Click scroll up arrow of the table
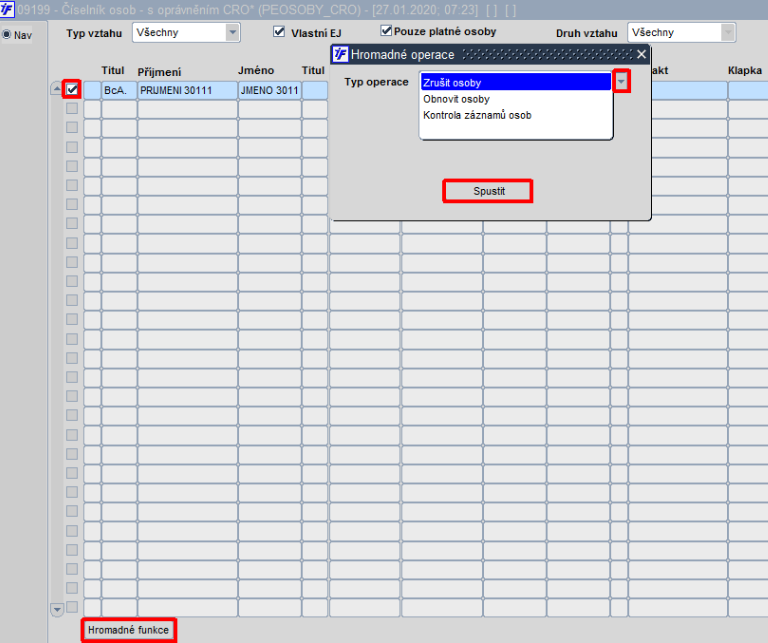 pos(57,89)
